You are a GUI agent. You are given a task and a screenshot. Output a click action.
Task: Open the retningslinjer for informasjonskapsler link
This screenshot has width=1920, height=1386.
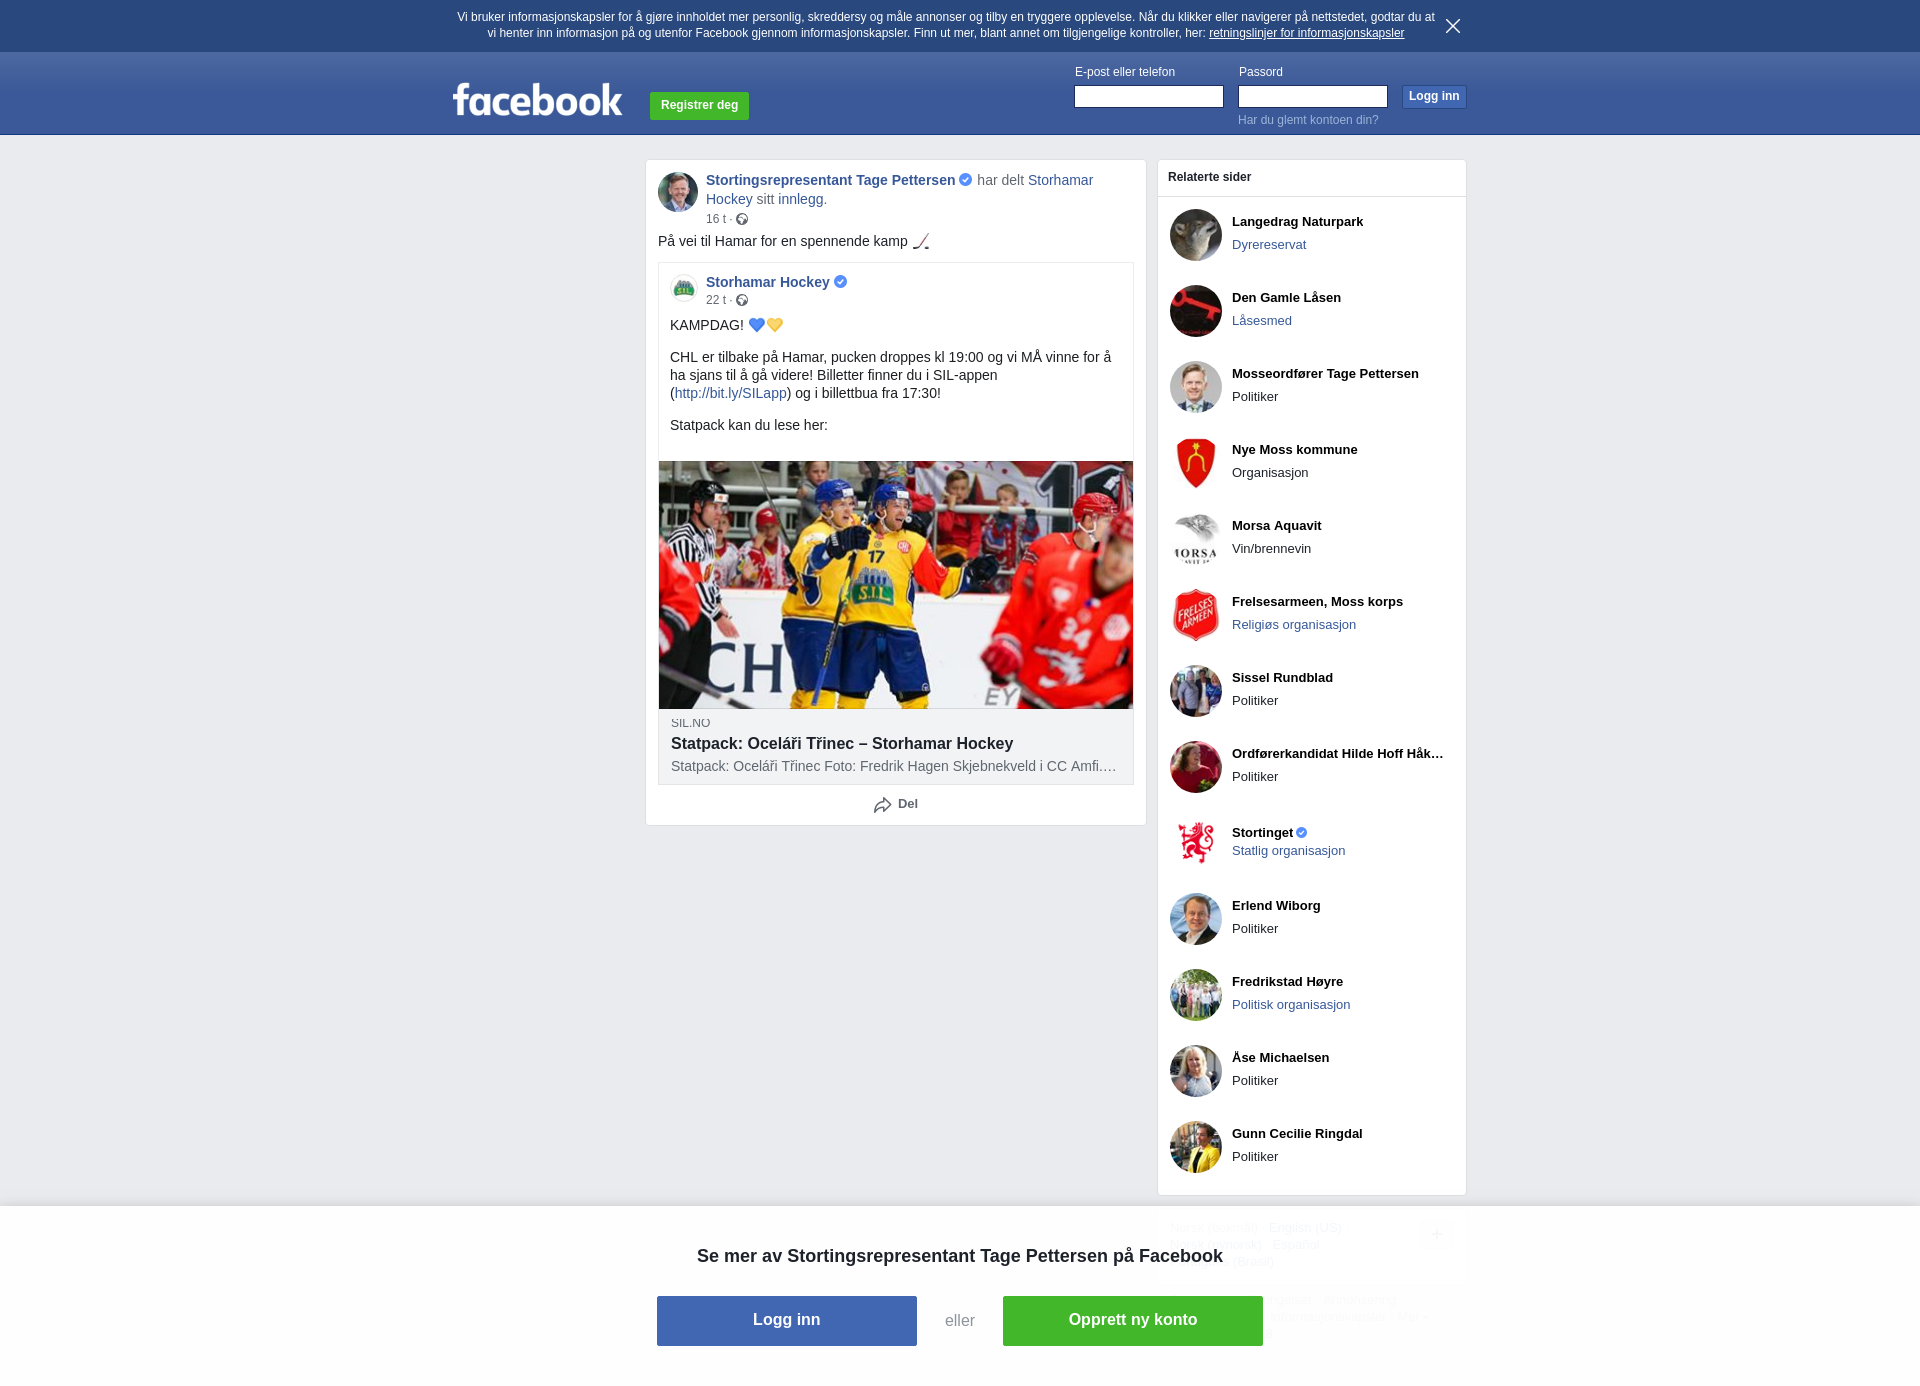tap(1306, 33)
